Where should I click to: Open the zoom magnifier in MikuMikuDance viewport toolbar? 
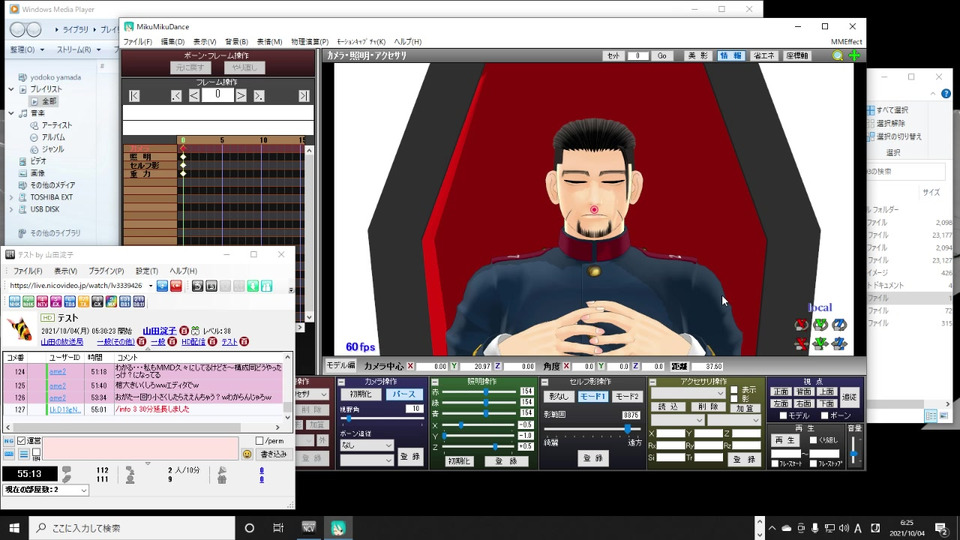click(x=838, y=56)
